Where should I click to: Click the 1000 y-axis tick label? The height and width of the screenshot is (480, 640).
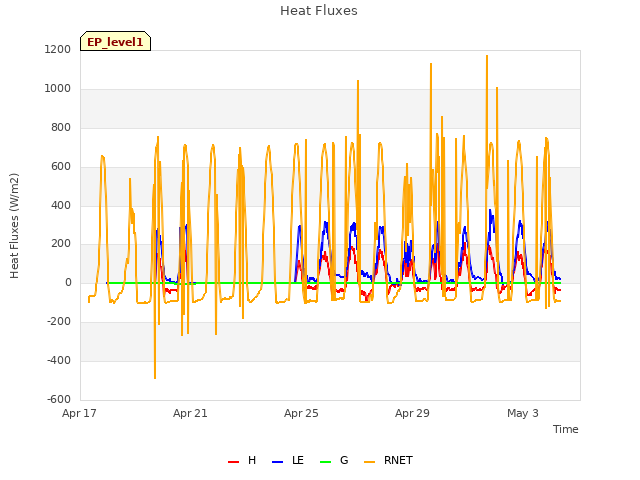[58, 89]
